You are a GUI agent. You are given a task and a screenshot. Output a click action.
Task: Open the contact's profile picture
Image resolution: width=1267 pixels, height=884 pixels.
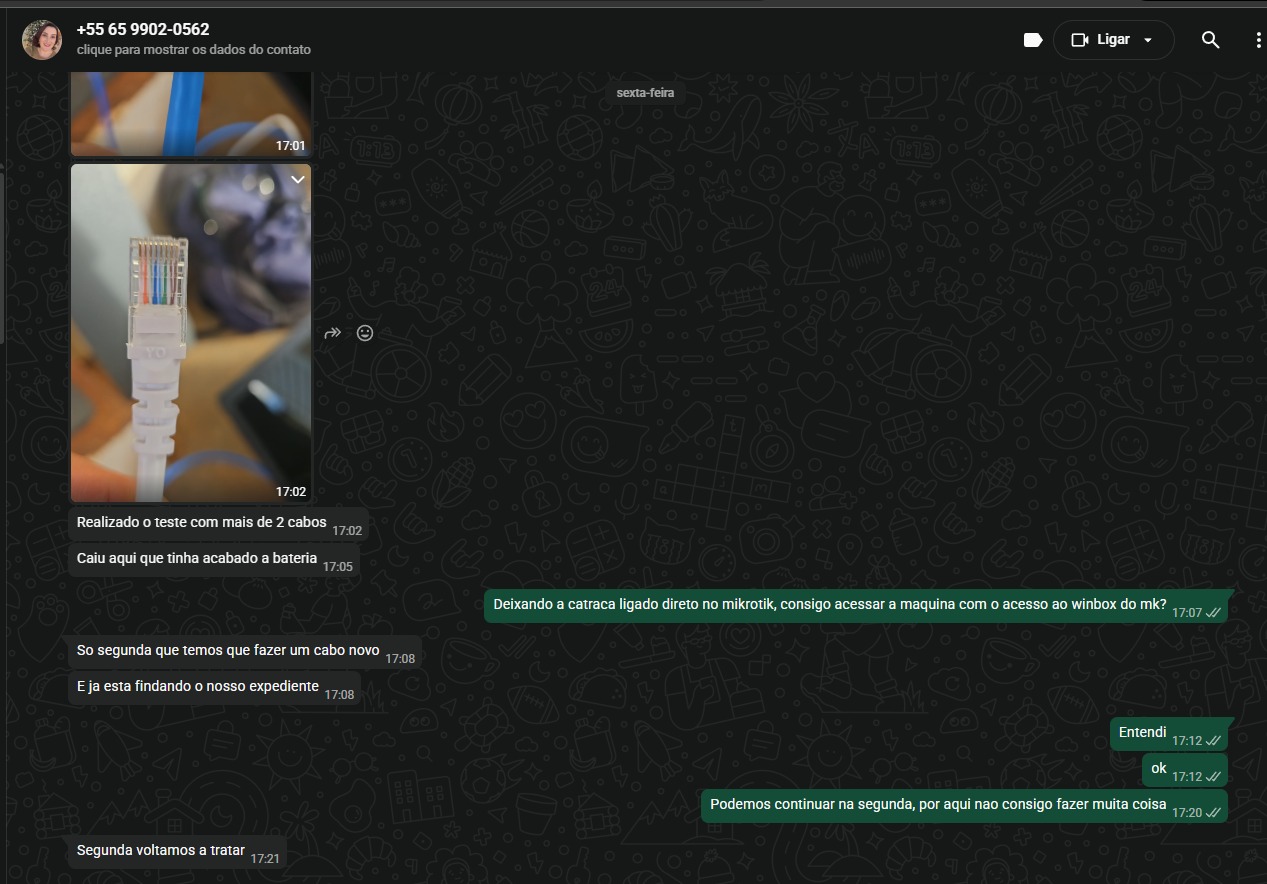pos(42,40)
